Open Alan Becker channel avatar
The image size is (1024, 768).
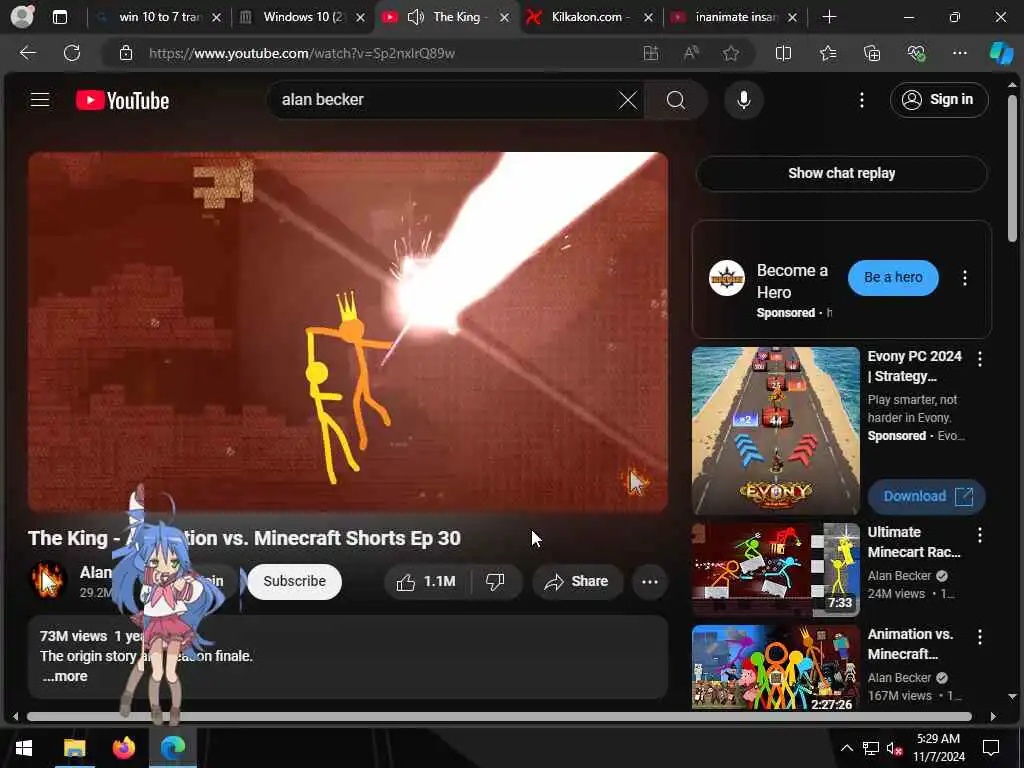[x=48, y=581]
